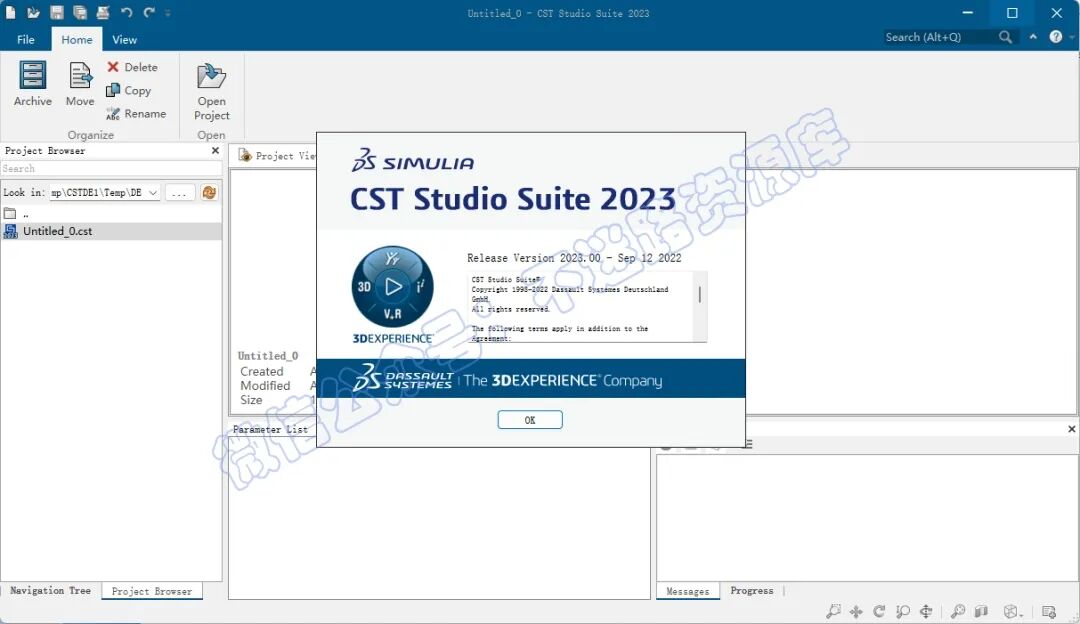Screen dimensions: 1080x624
Task: Switch to the Messages tab
Action: point(687,591)
